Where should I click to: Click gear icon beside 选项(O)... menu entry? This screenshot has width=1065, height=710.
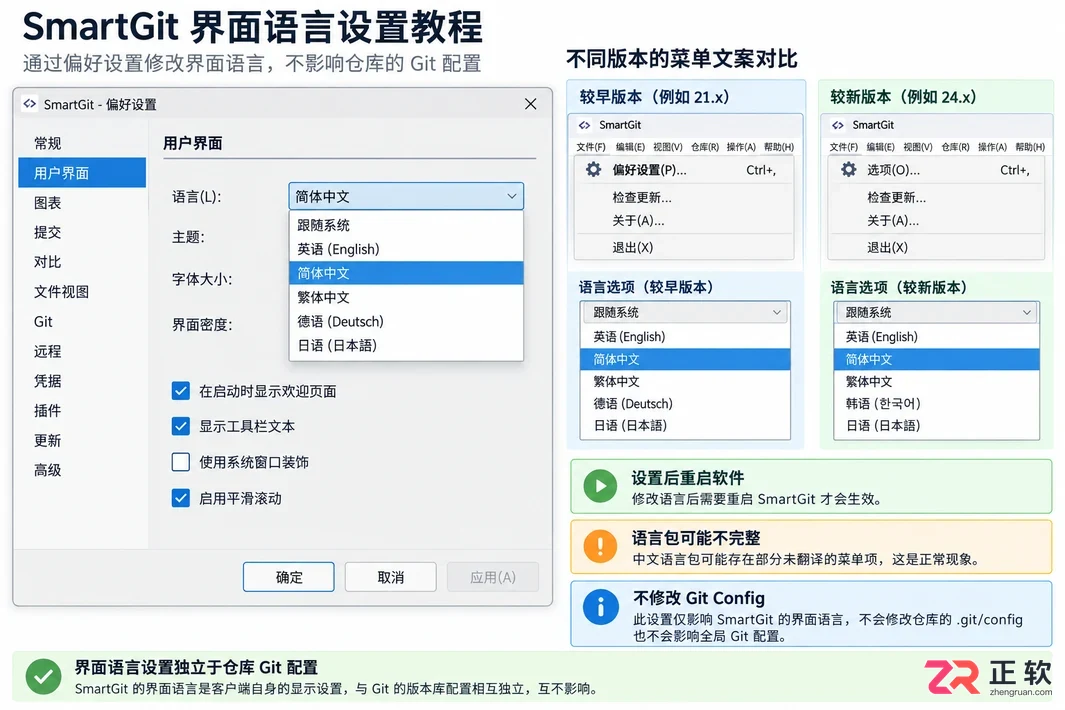[848, 169]
